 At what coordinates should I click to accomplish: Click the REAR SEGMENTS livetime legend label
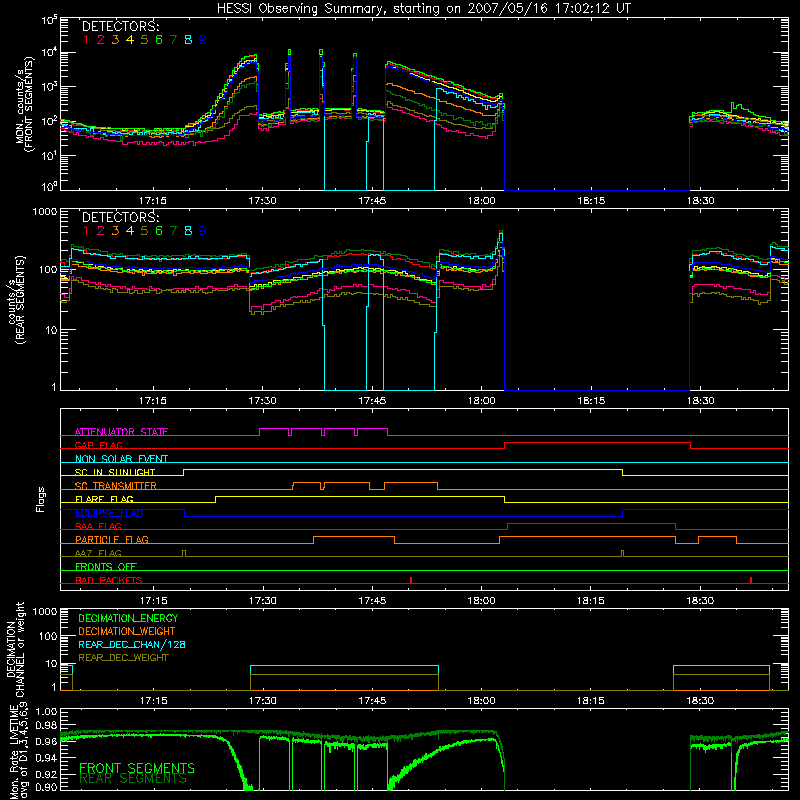pyautogui.click(x=133, y=779)
